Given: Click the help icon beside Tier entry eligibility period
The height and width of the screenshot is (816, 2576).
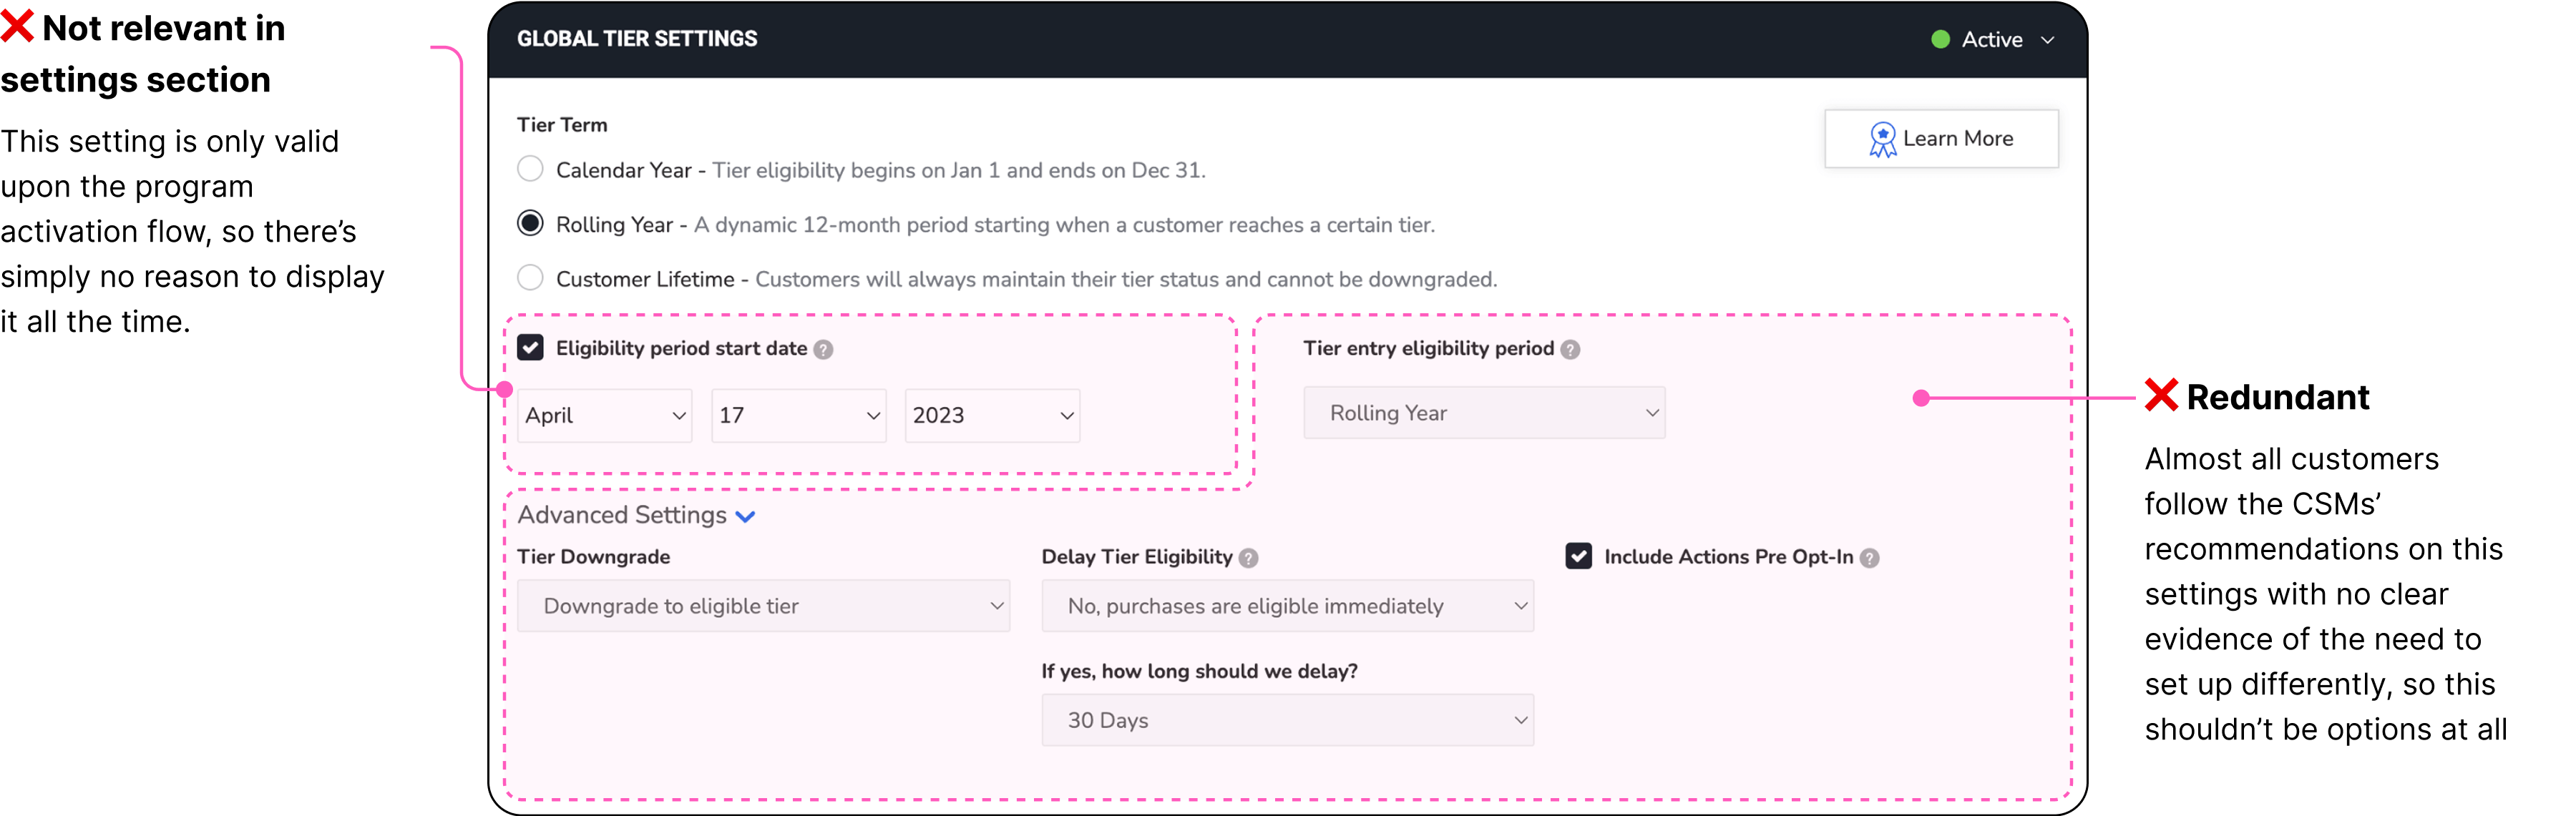Looking at the screenshot, I should tap(1570, 349).
